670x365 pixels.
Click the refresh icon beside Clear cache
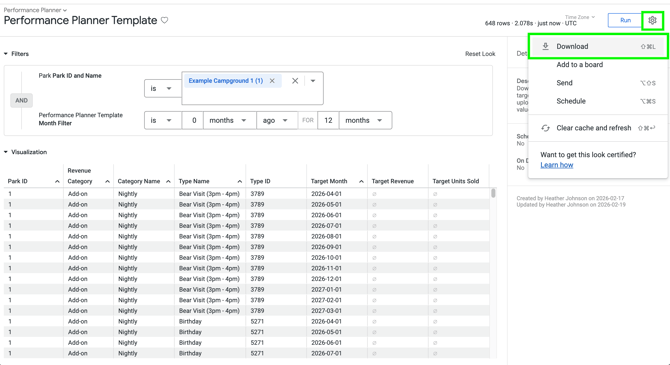(545, 128)
